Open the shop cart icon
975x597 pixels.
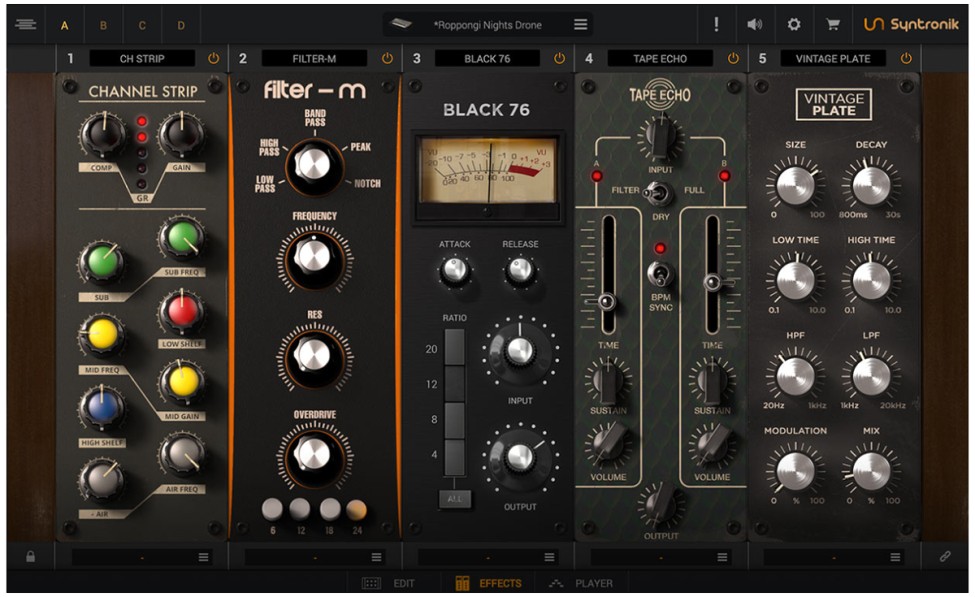click(x=832, y=24)
